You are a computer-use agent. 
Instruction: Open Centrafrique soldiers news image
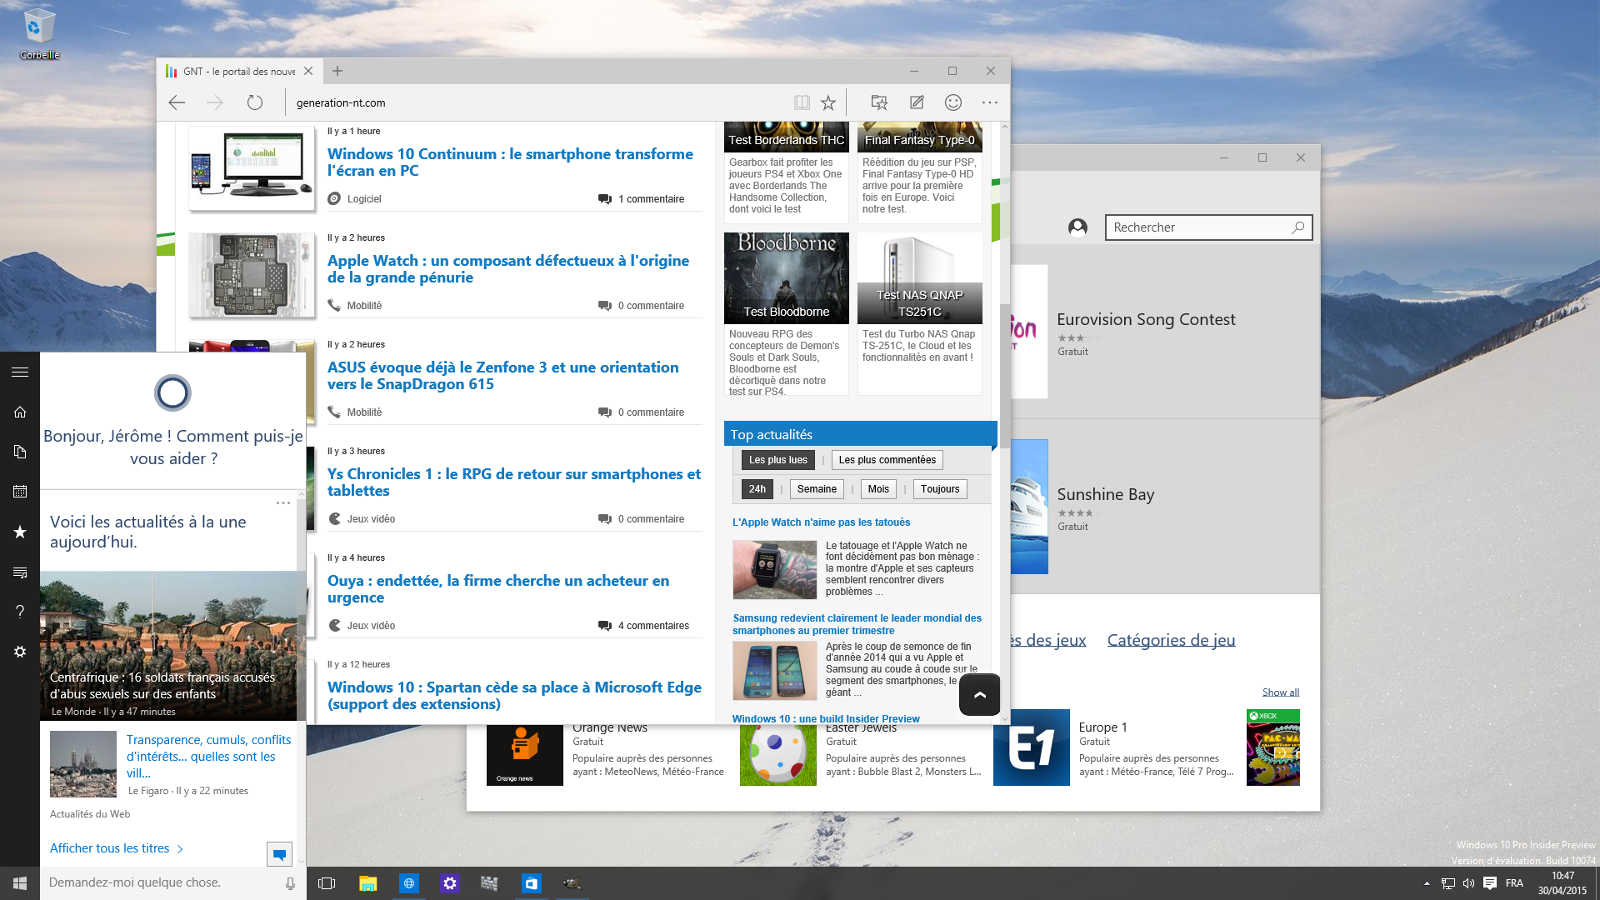(x=172, y=646)
